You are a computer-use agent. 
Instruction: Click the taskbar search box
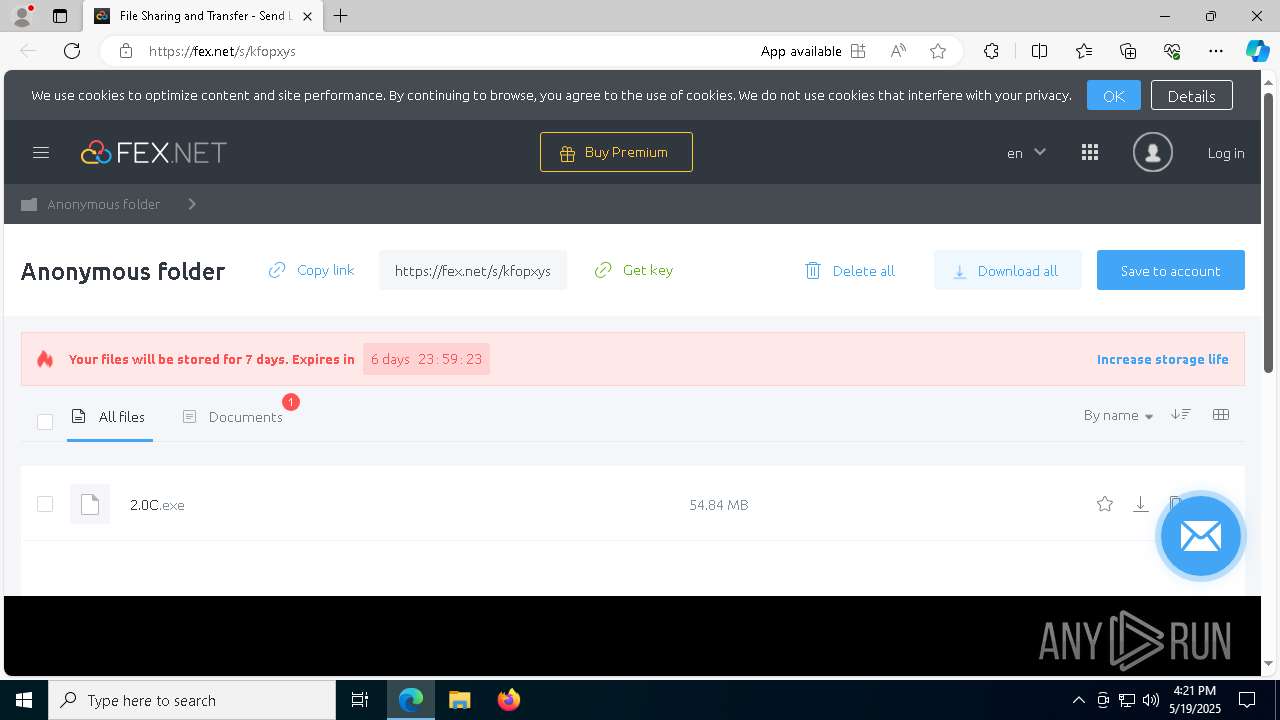click(x=192, y=700)
